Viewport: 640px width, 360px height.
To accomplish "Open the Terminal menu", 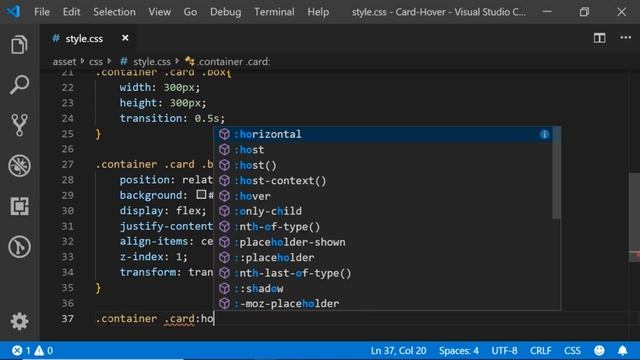I will 274,12.
